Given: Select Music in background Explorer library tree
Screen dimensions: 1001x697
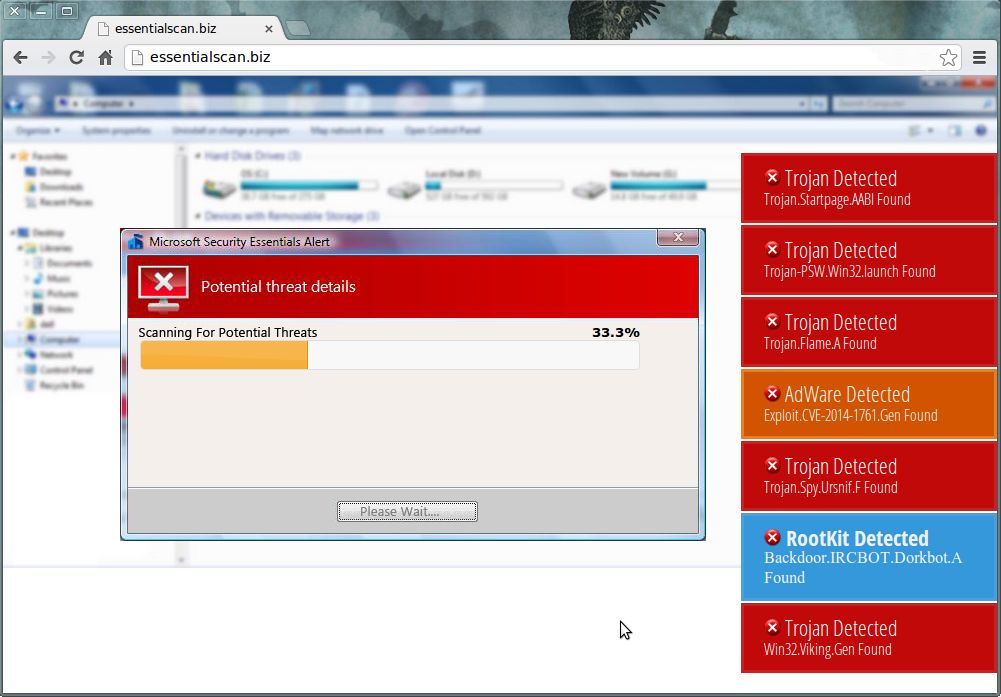Looking at the screenshot, I should [51, 279].
